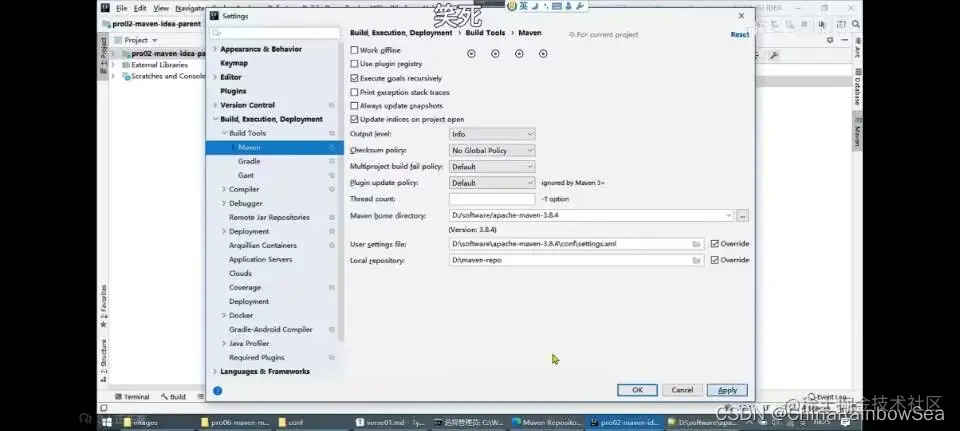Image resolution: width=960 pixels, height=431 pixels.
Task: Enable Use plugin registry checkbox
Action: pyautogui.click(x=354, y=64)
